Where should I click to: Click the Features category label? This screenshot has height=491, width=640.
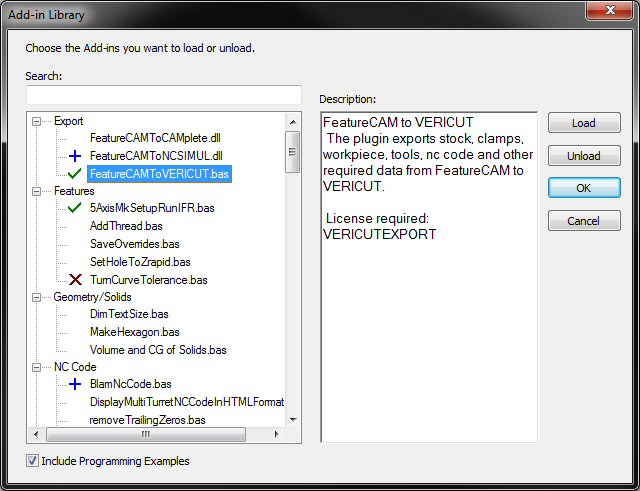[x=74, y=191]
